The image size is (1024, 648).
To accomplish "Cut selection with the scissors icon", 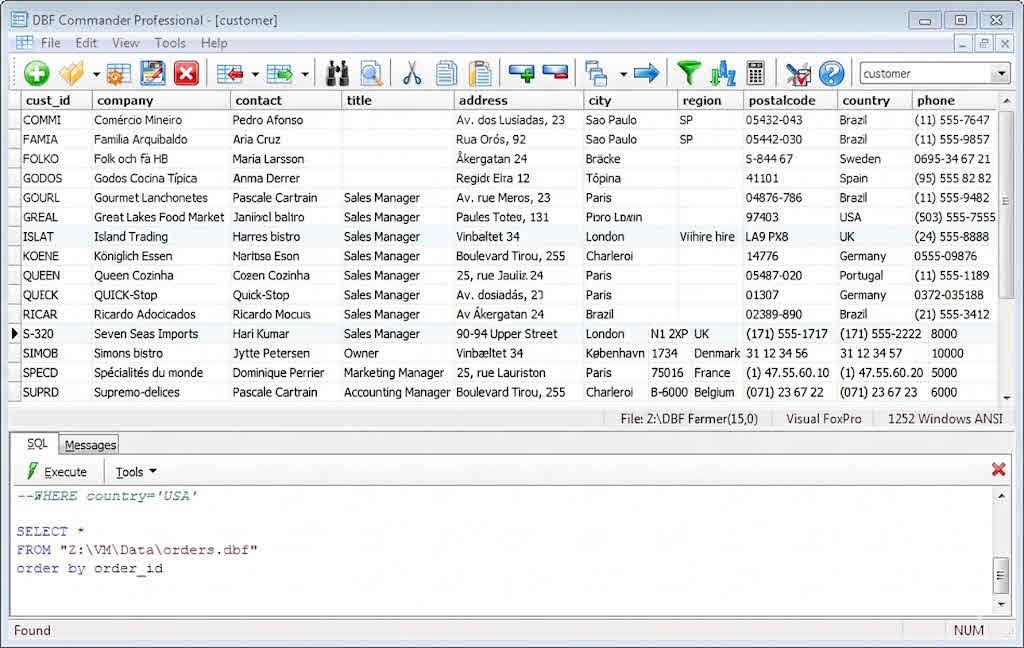I will (412, 72).
